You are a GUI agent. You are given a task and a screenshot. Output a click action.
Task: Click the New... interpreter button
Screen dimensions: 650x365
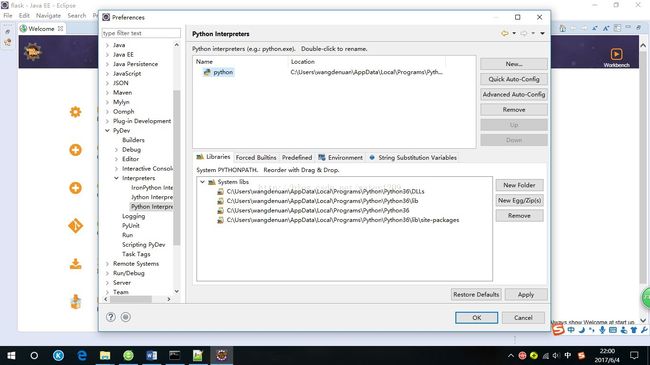(514, 64)
